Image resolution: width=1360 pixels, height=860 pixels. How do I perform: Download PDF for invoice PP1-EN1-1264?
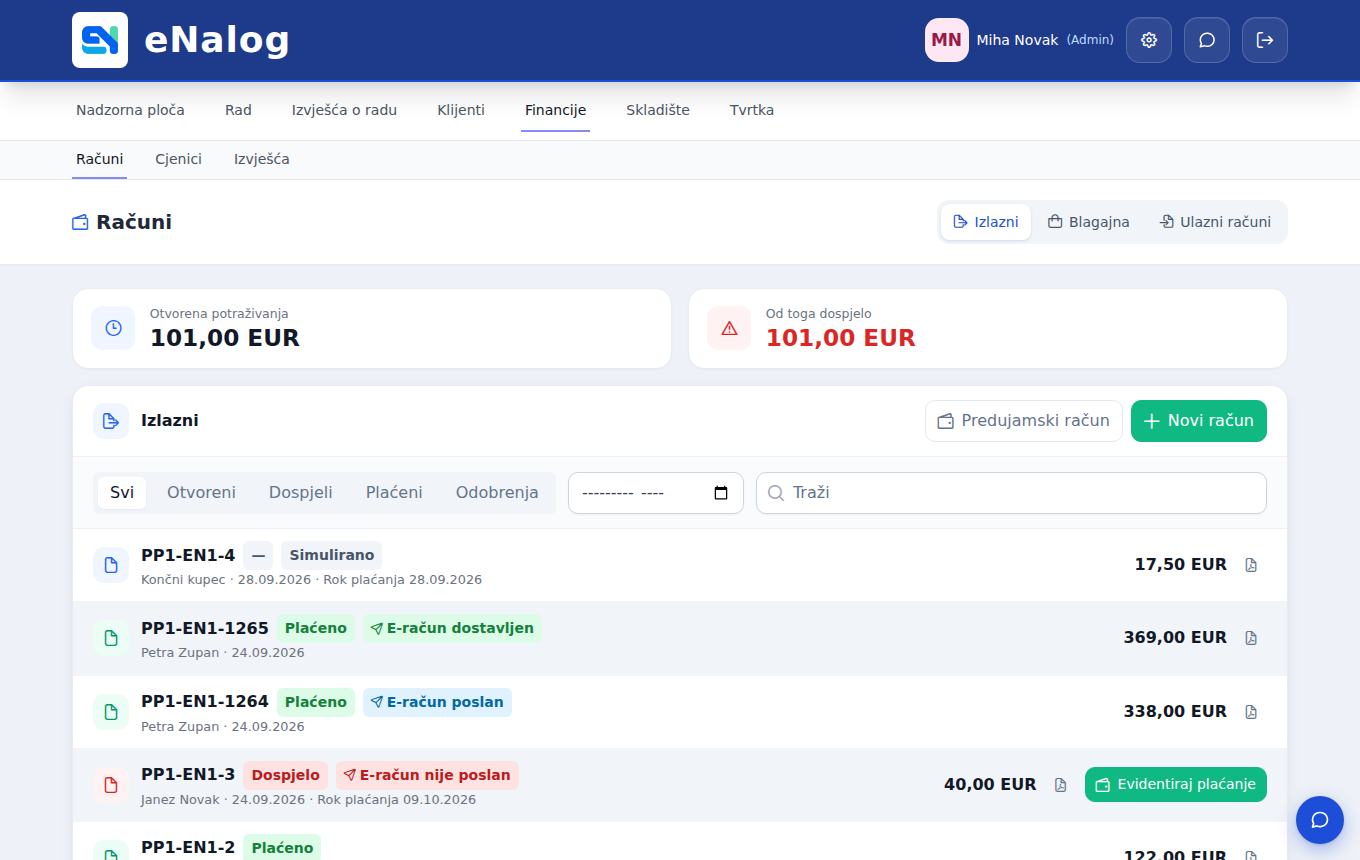click(1251, 712)
